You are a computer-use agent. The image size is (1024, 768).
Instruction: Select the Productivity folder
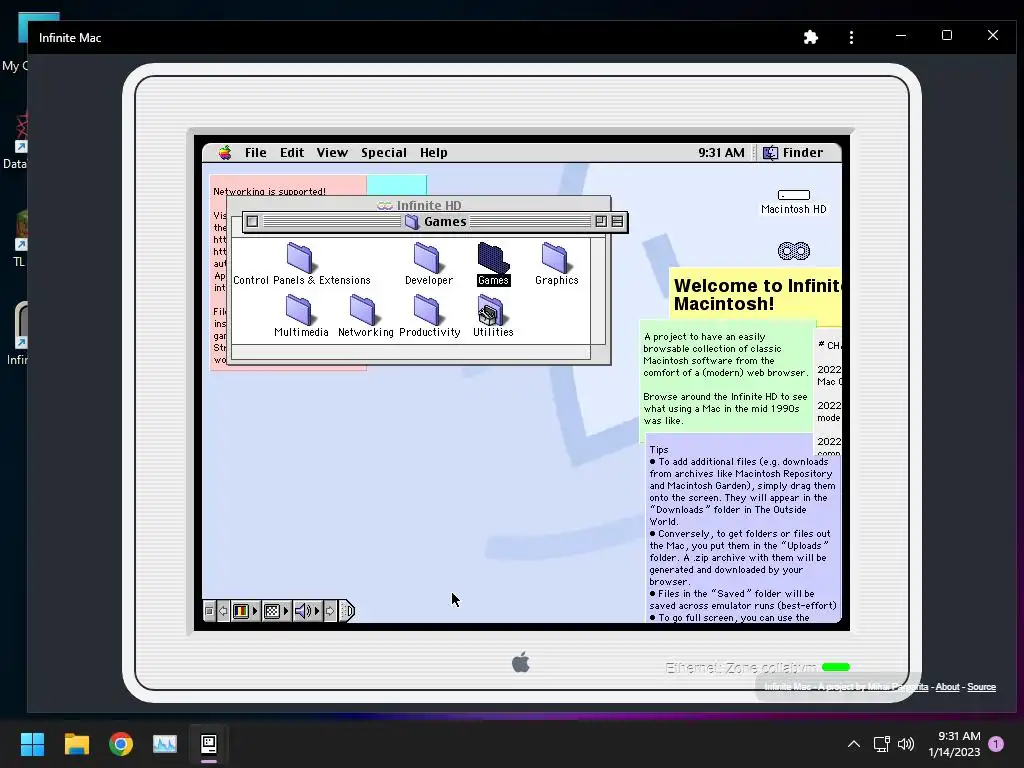click(429, 316)
